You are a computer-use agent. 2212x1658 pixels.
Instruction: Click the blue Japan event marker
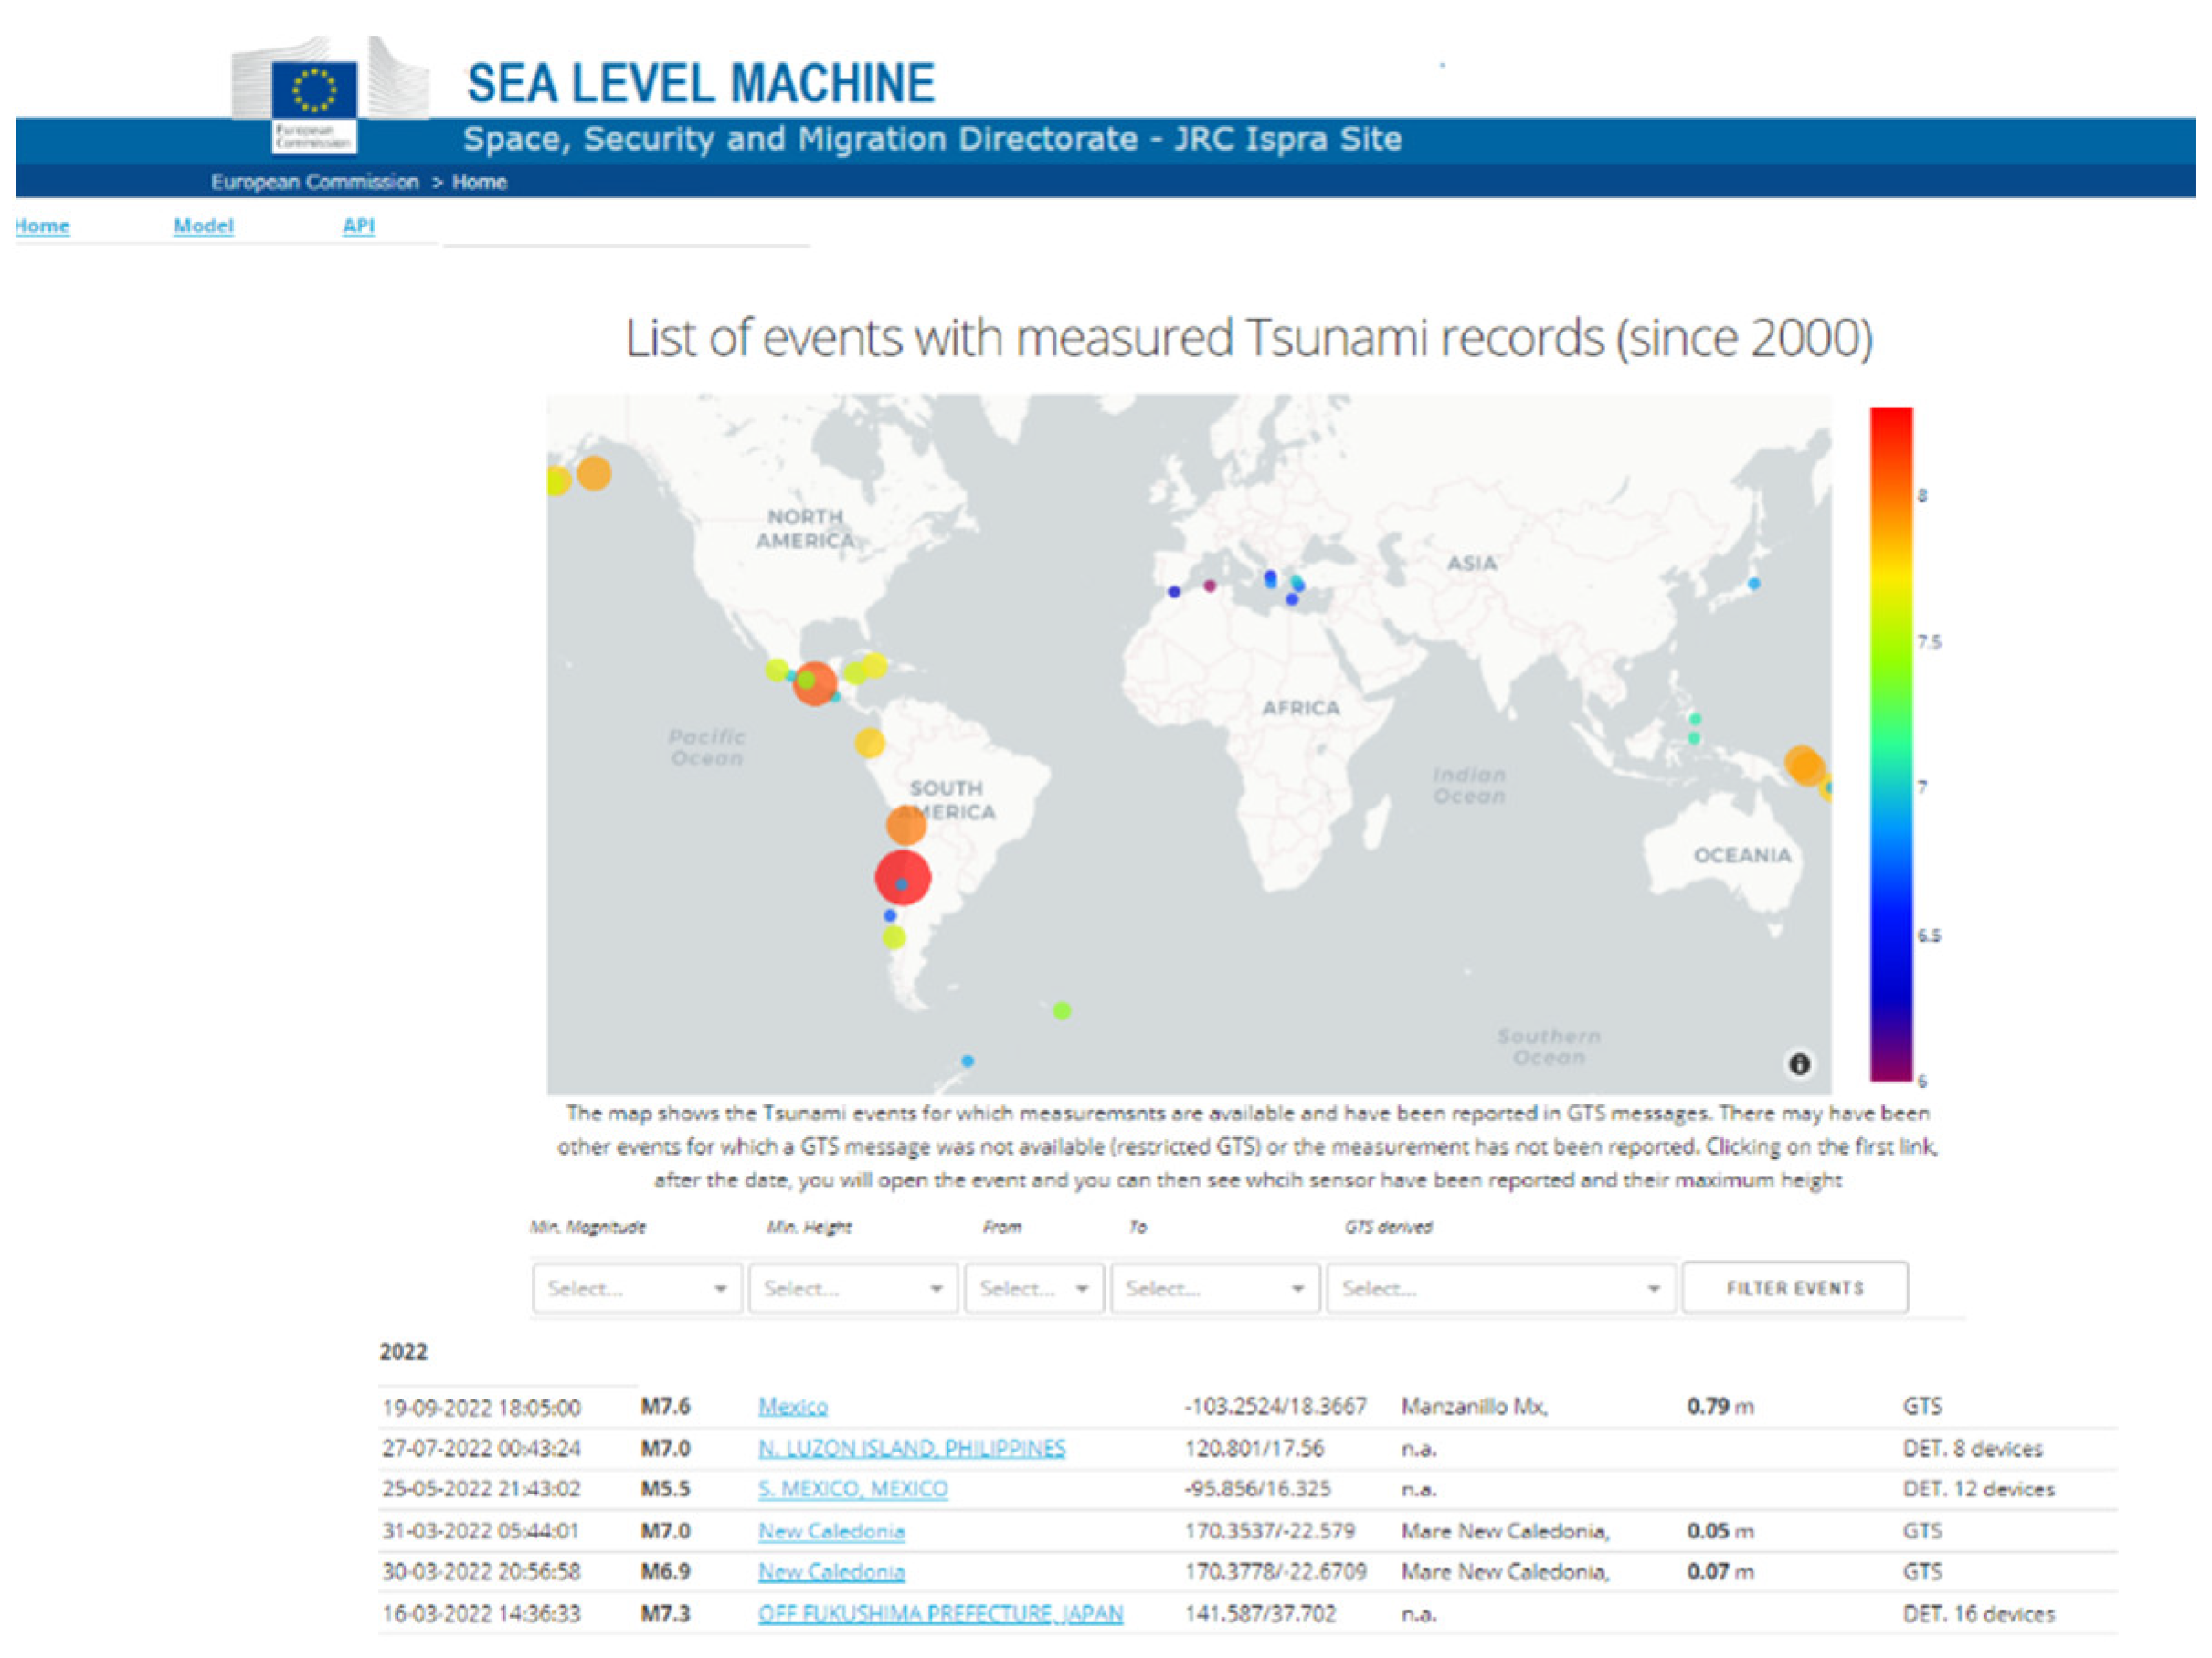point(1753,583)
